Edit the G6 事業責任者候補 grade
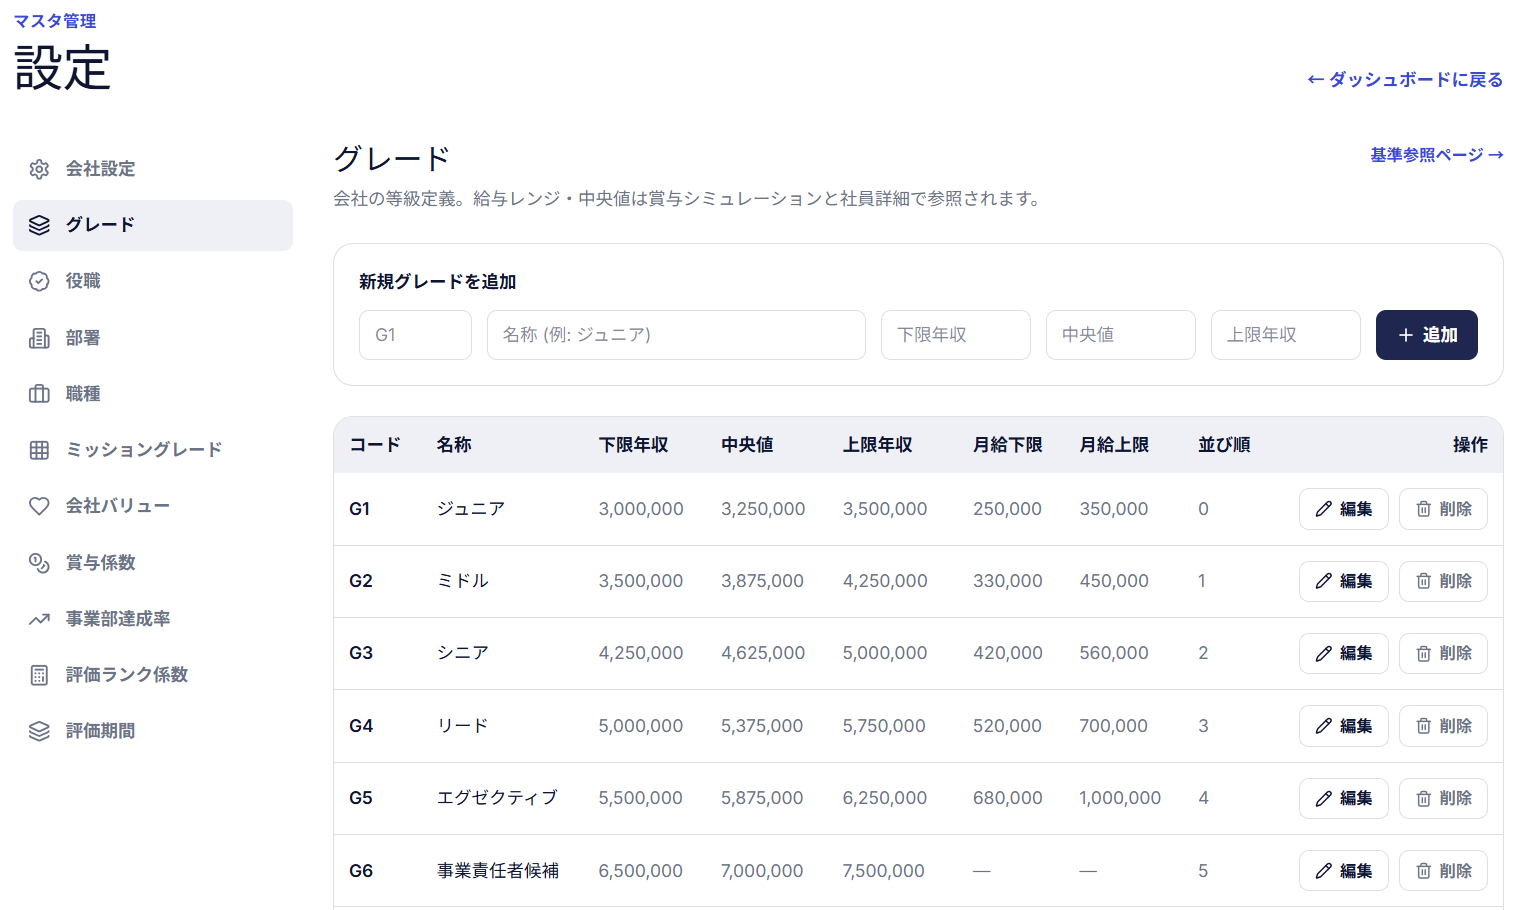 tap(1344, 871)
